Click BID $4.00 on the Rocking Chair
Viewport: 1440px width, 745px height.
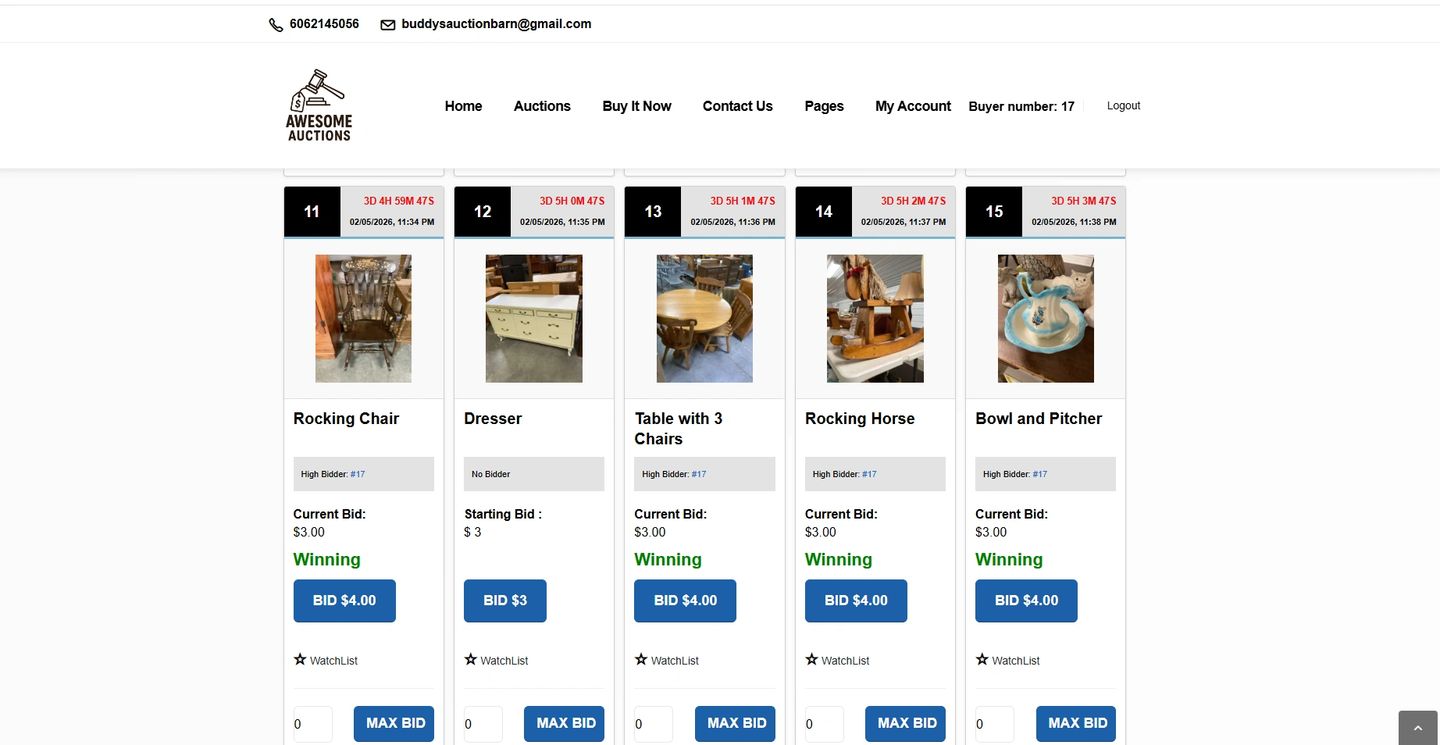[x=344, y=600]
